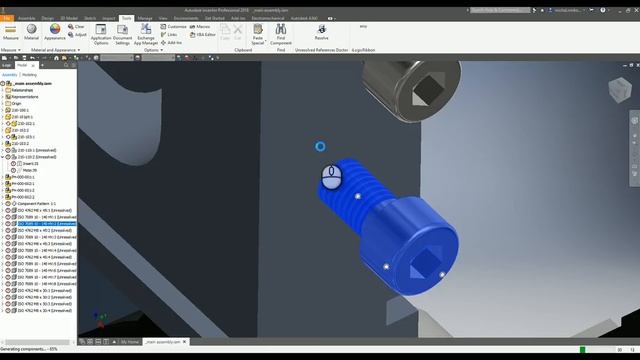Select the Measure tool in the ribbon
640x360 pixels.
pos(11,32)
